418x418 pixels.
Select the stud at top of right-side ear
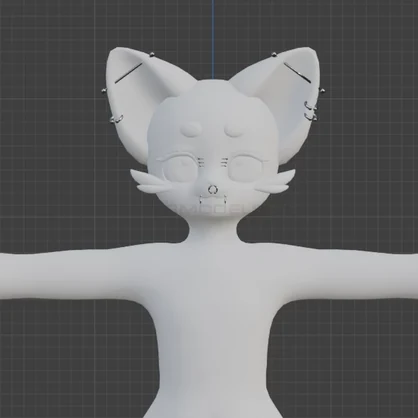tap(274, 54)
